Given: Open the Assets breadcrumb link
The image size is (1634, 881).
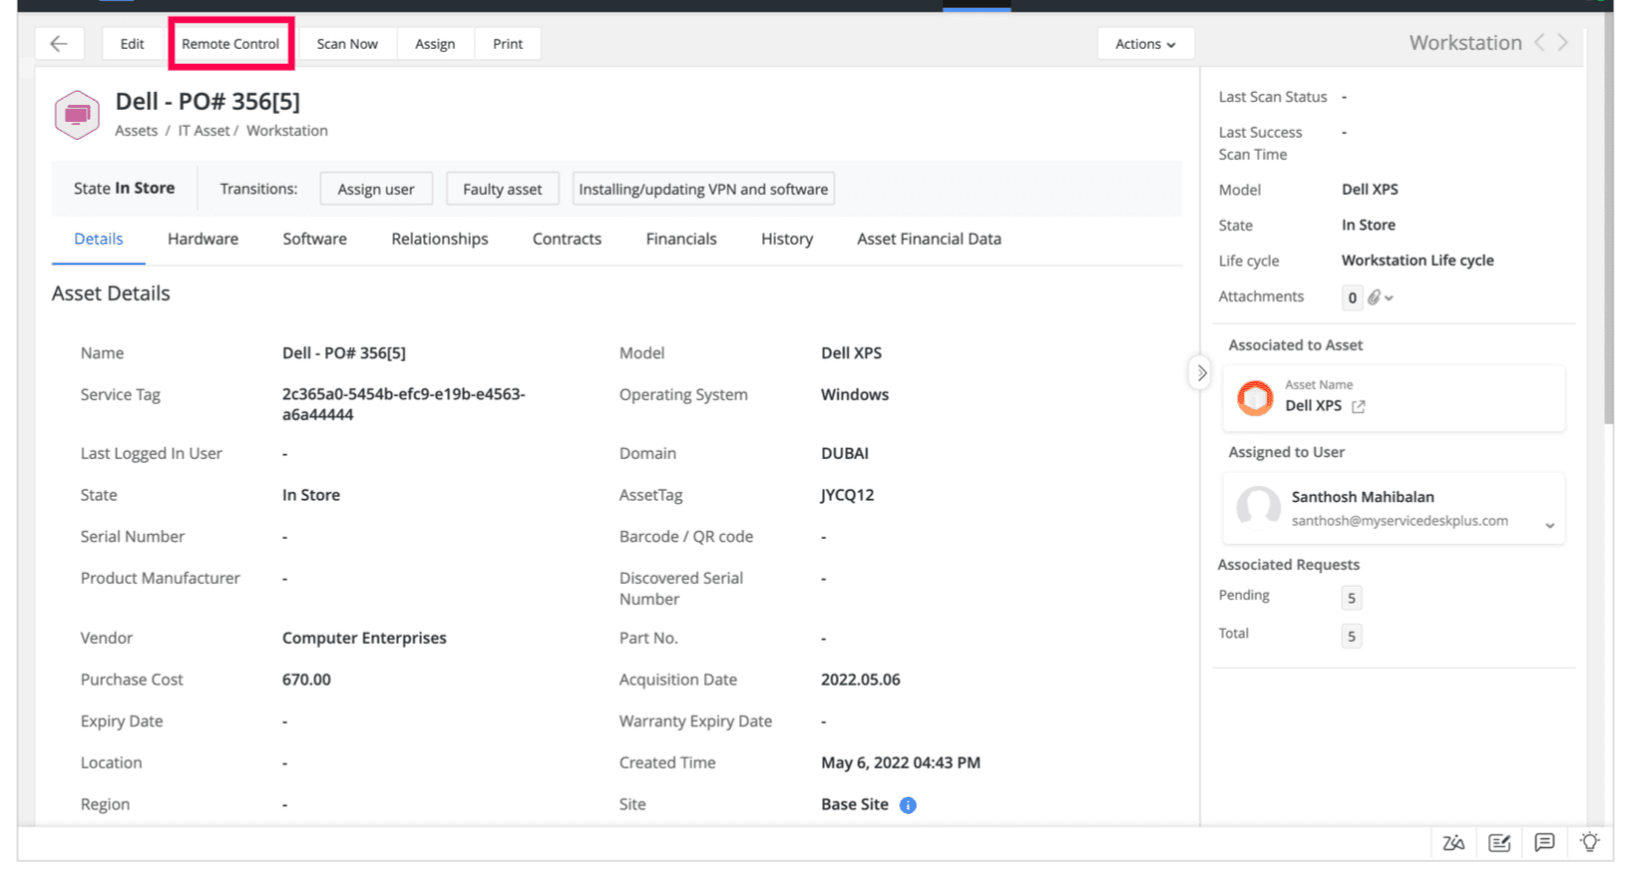Looking at the screenshot, I should click(x=136, y=131).
